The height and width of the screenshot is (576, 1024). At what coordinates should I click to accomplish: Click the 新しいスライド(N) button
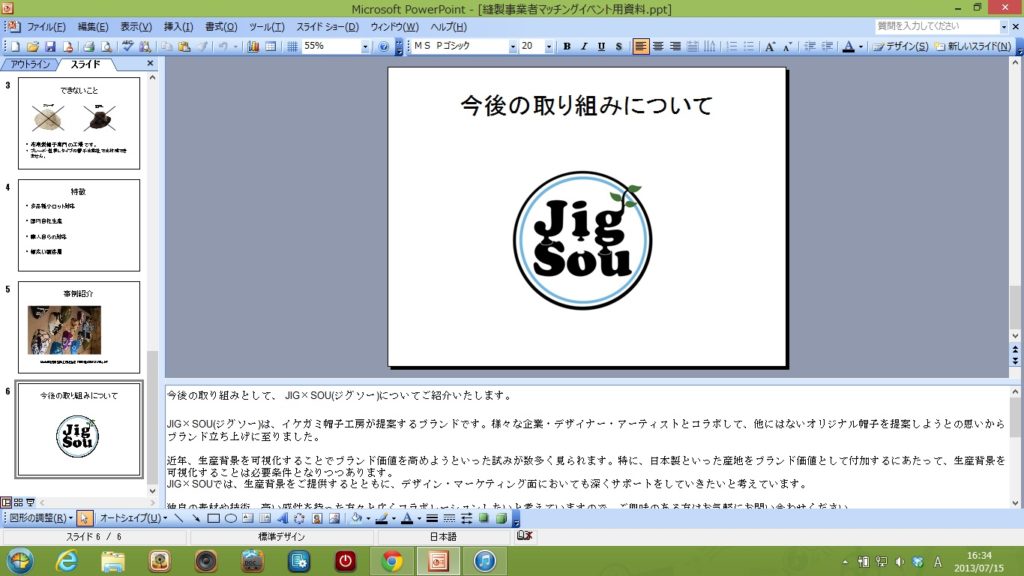pyautogui.click(x=977, y=47)
